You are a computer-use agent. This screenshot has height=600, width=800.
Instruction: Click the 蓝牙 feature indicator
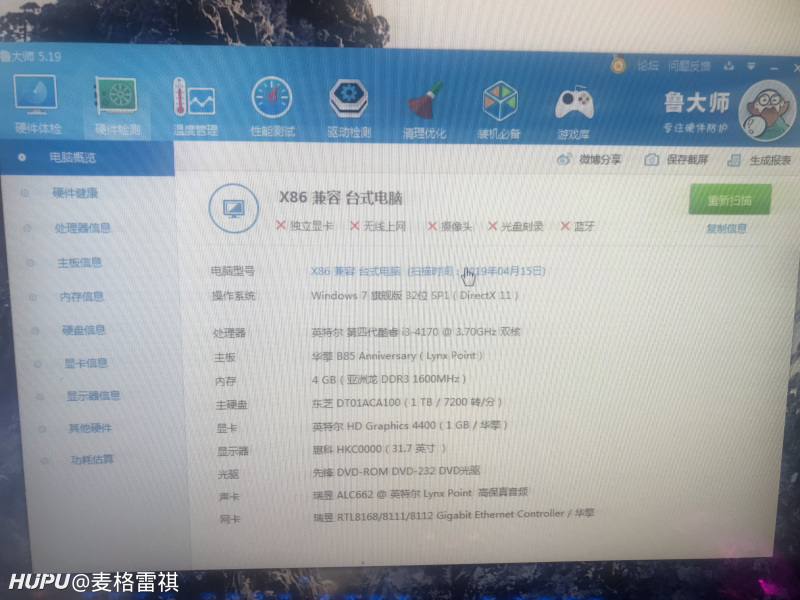click(578, 226)
